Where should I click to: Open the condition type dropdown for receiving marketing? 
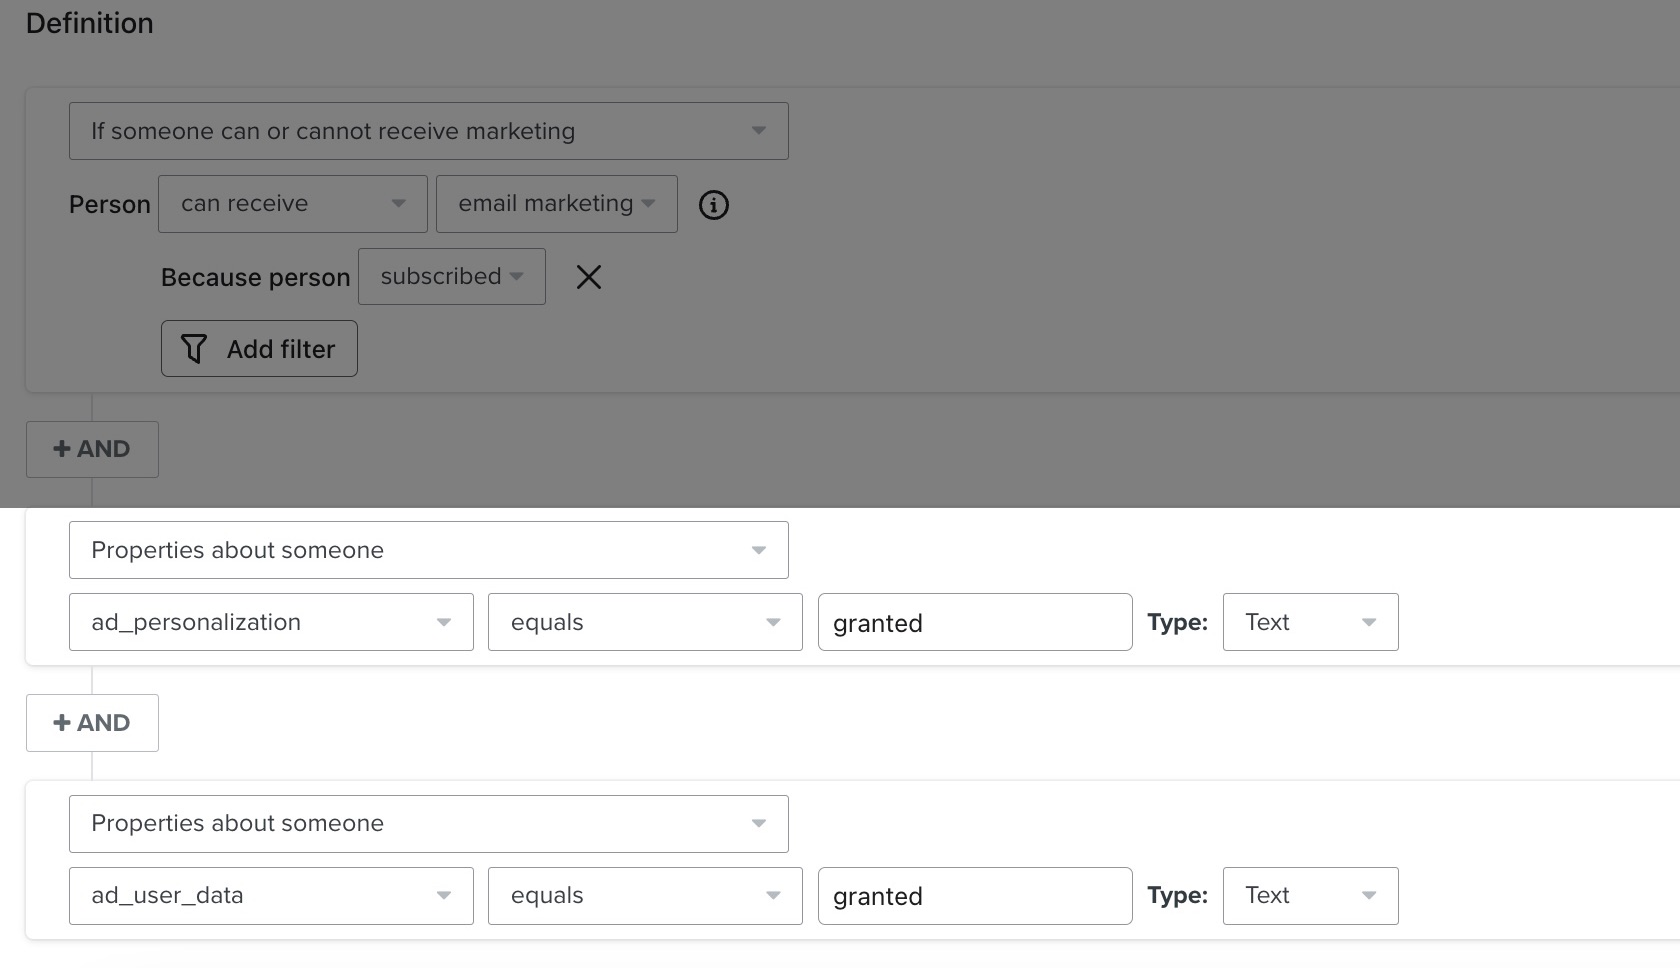[x=428, y=130]
